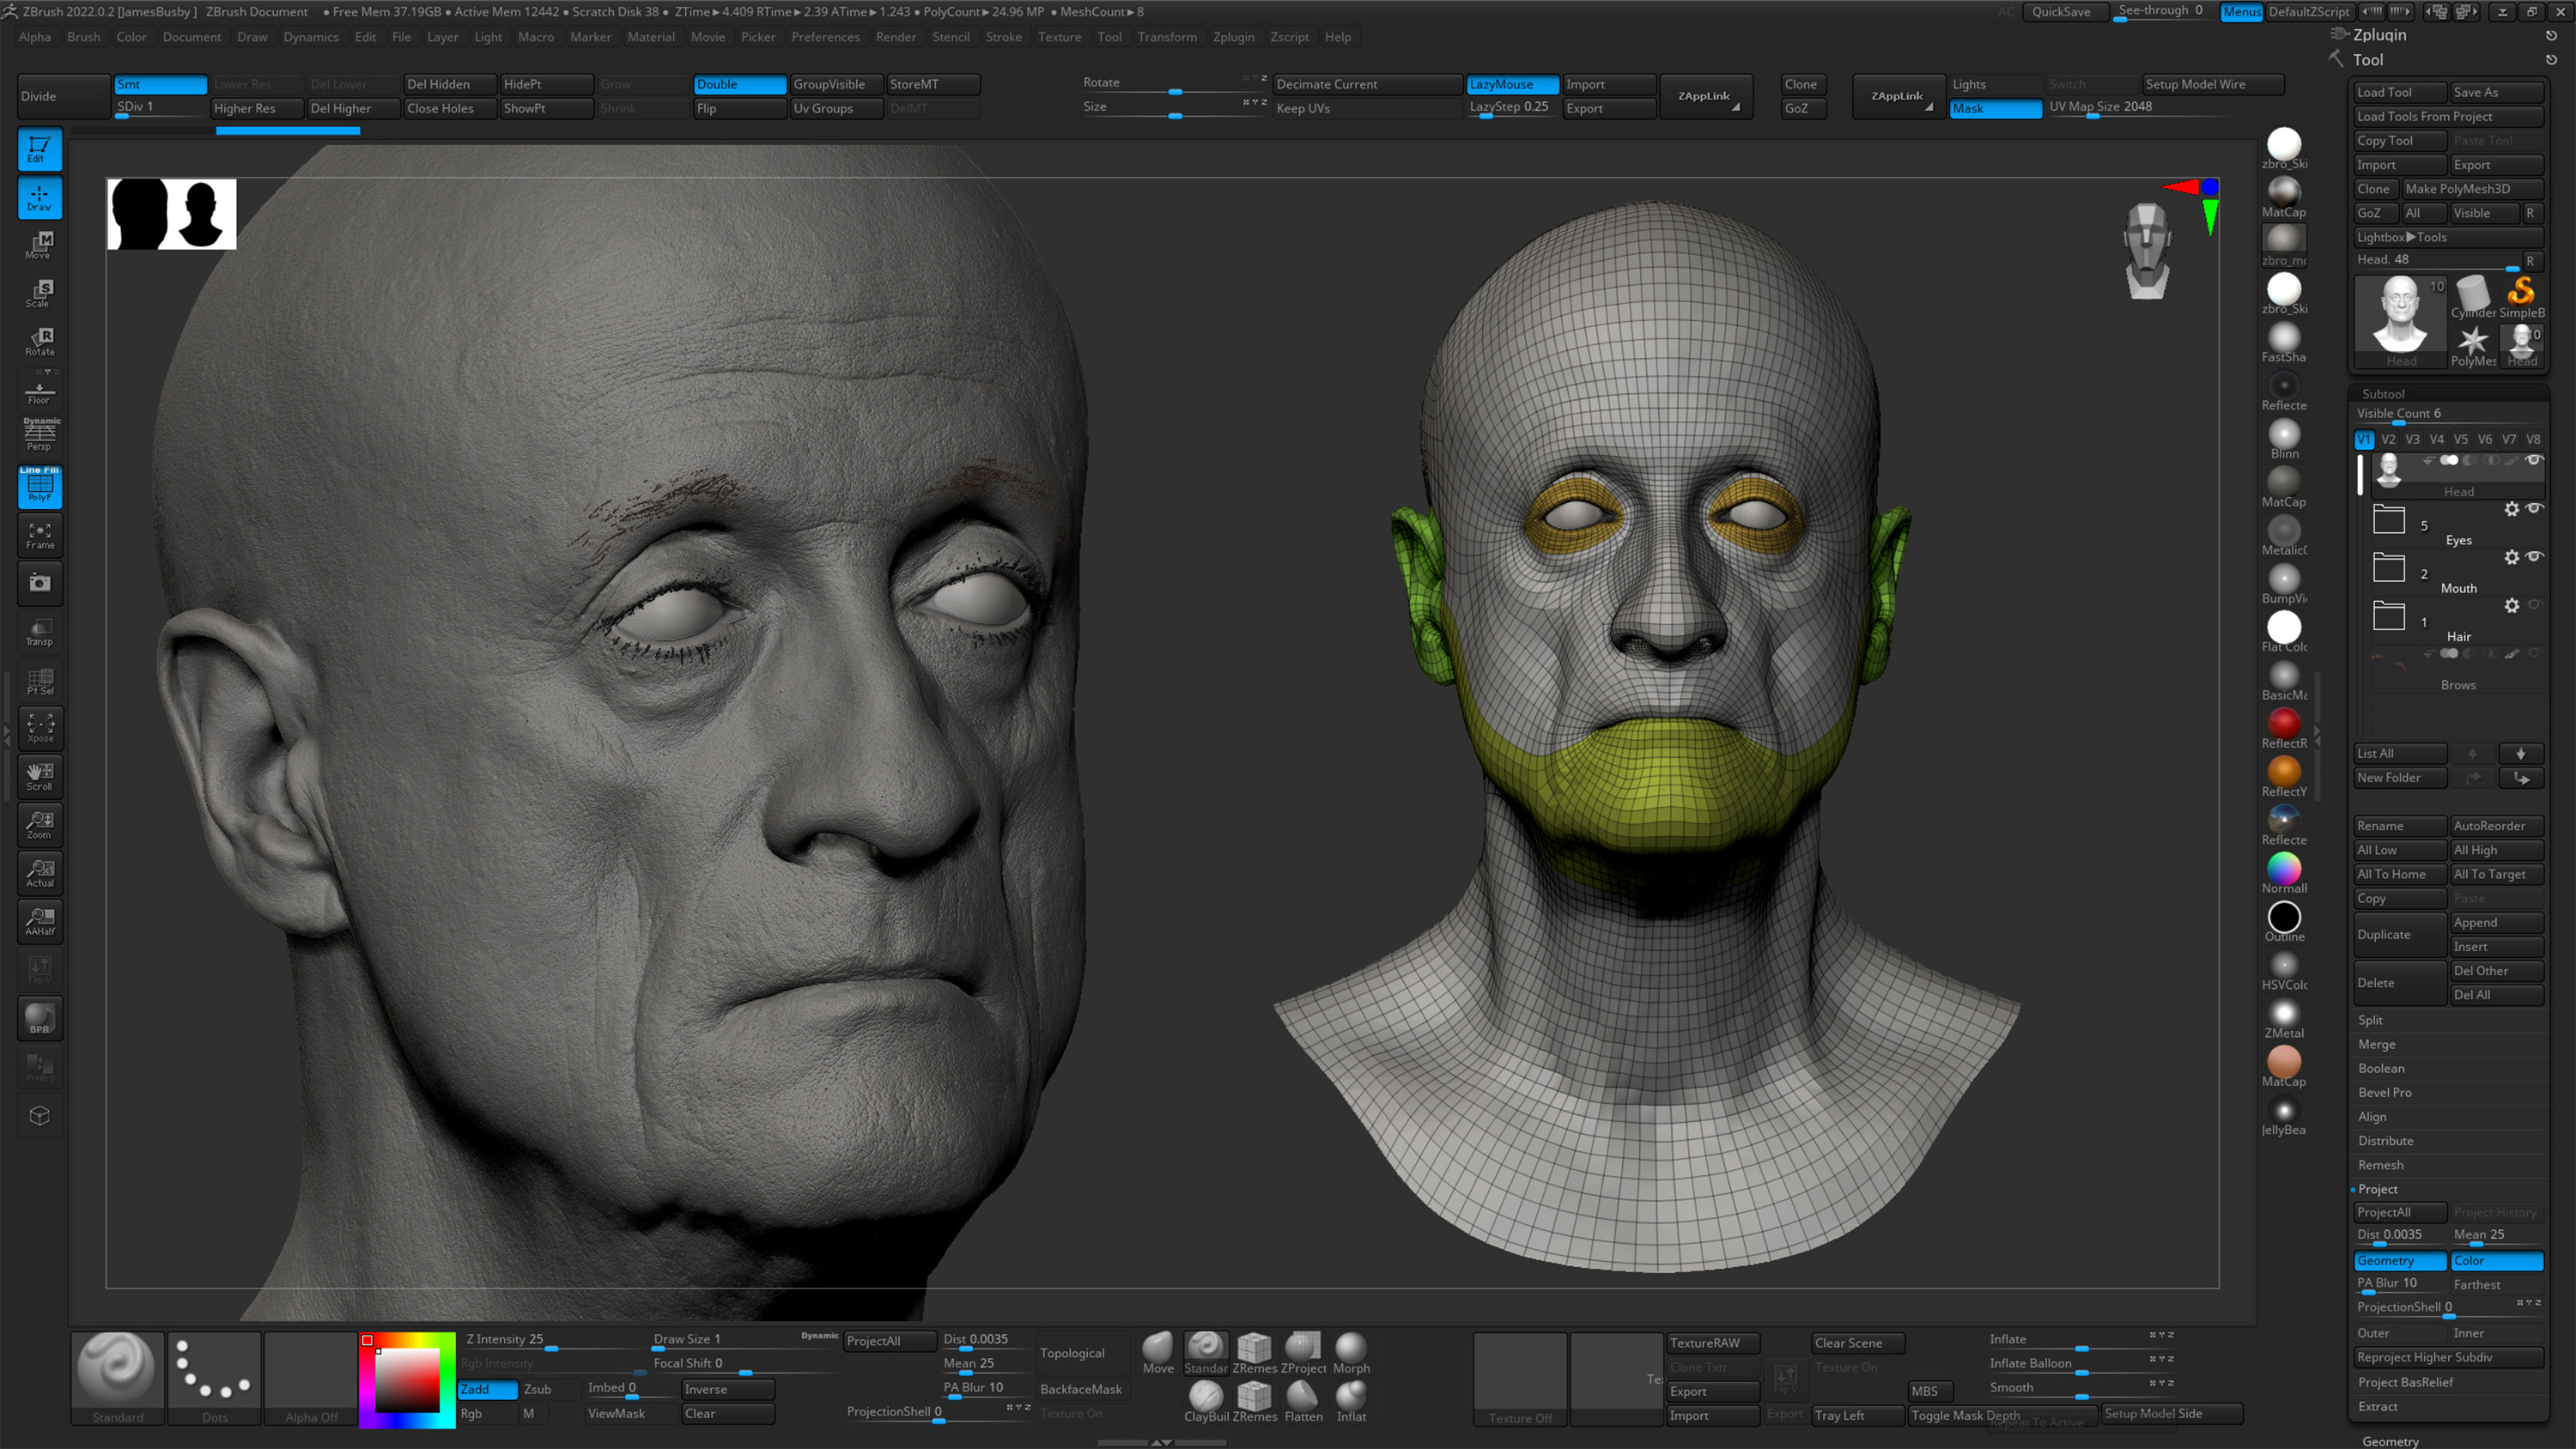Select the Head tool thumbnail

click(x=2400, y=318)
